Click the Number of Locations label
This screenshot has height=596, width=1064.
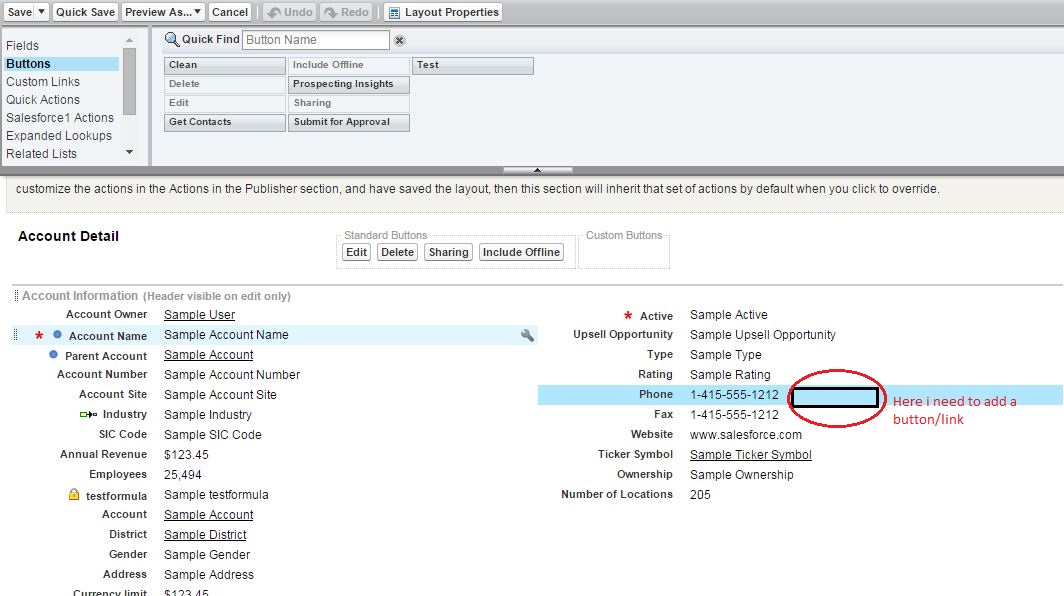(x=617, y=494)
